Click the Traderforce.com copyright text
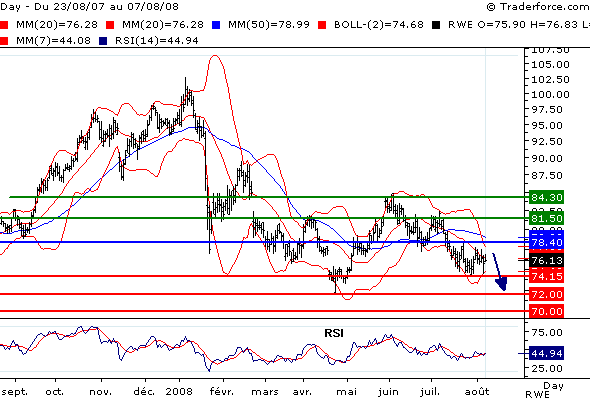Viewport: 590px width, 400px height. pos(538,7)
